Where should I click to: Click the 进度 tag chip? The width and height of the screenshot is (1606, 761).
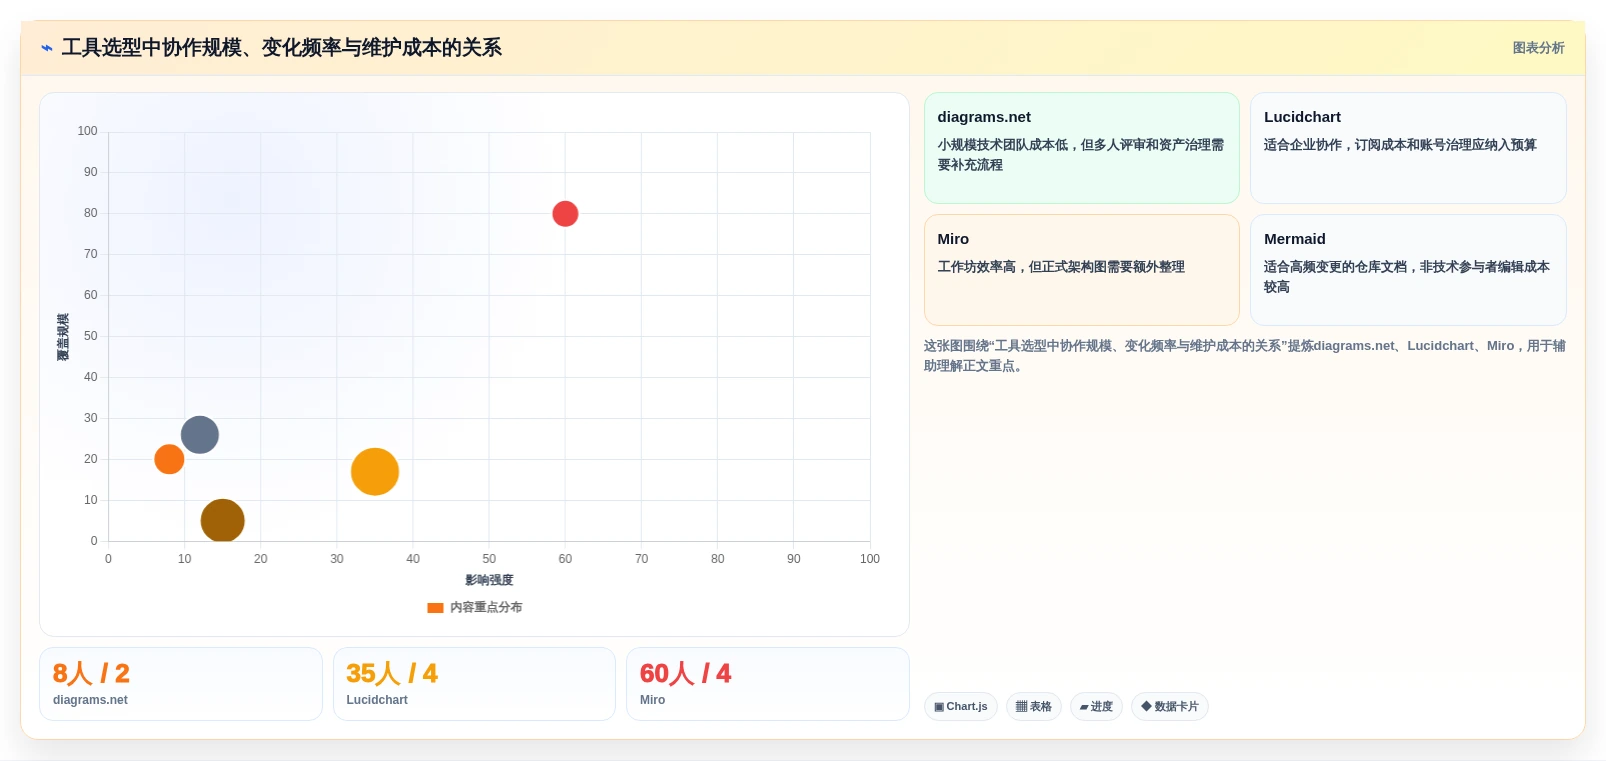click(1096, 707)
